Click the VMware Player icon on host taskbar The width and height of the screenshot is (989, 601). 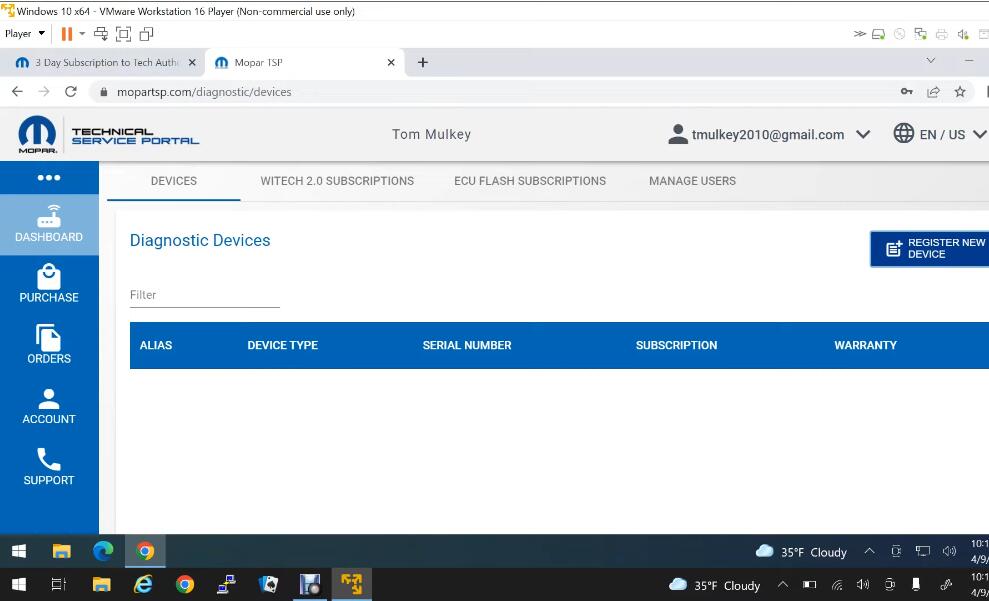351,585
